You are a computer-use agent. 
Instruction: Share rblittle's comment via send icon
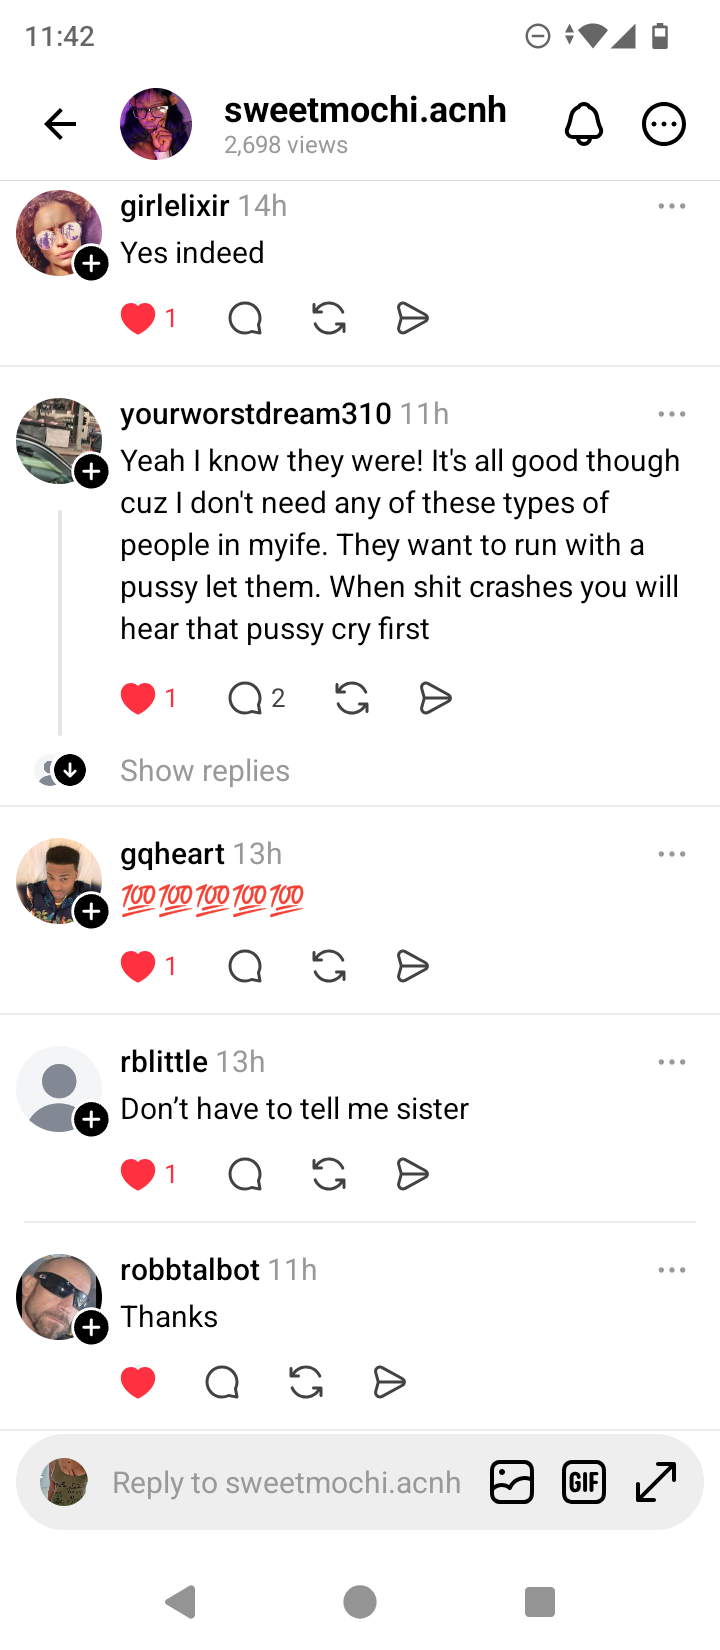412,1174
